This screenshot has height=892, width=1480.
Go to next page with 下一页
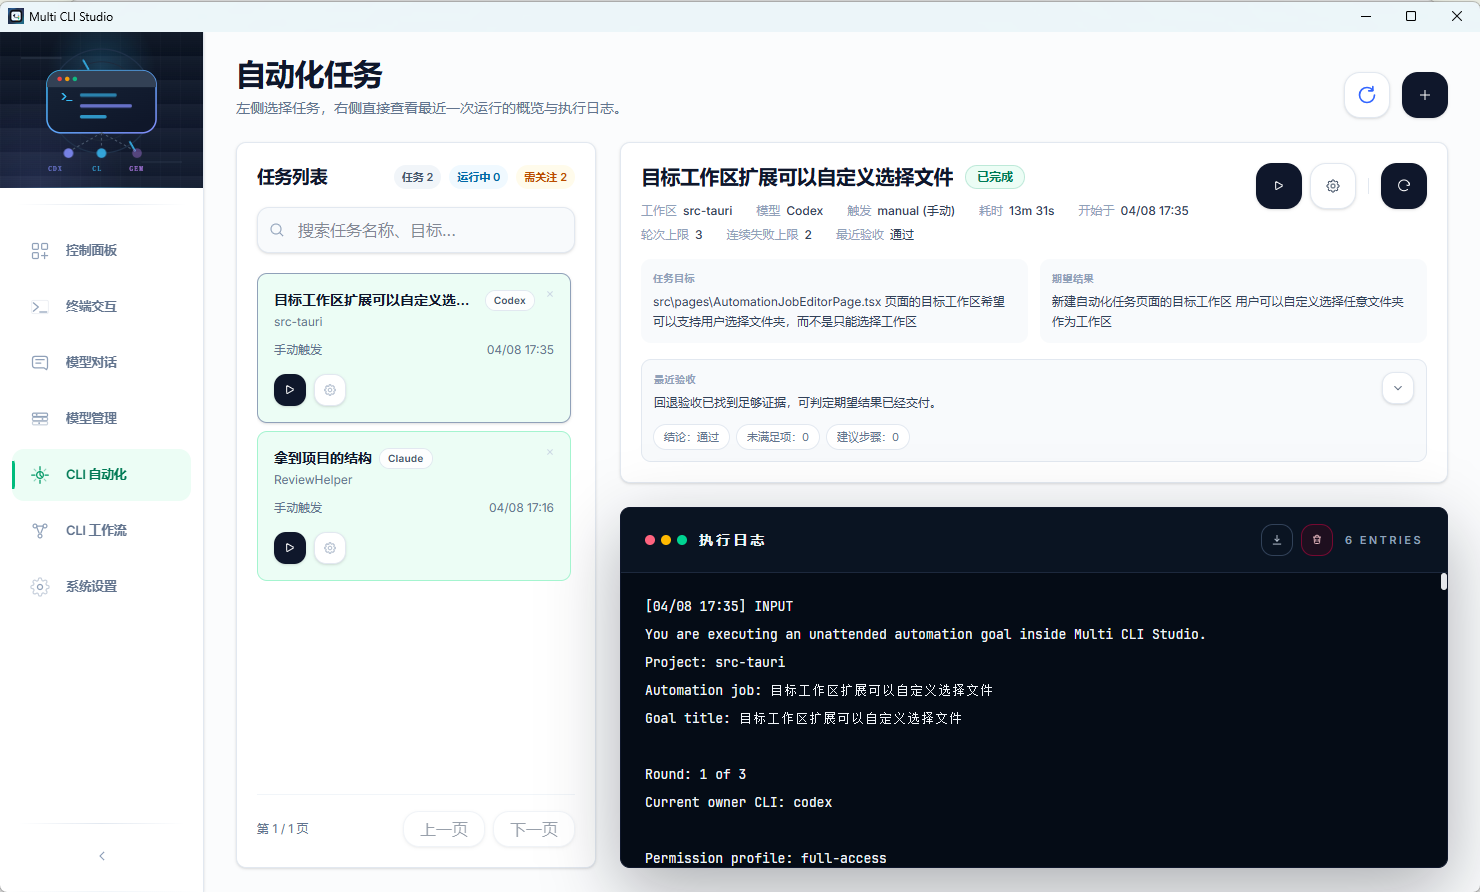(534, 829)
